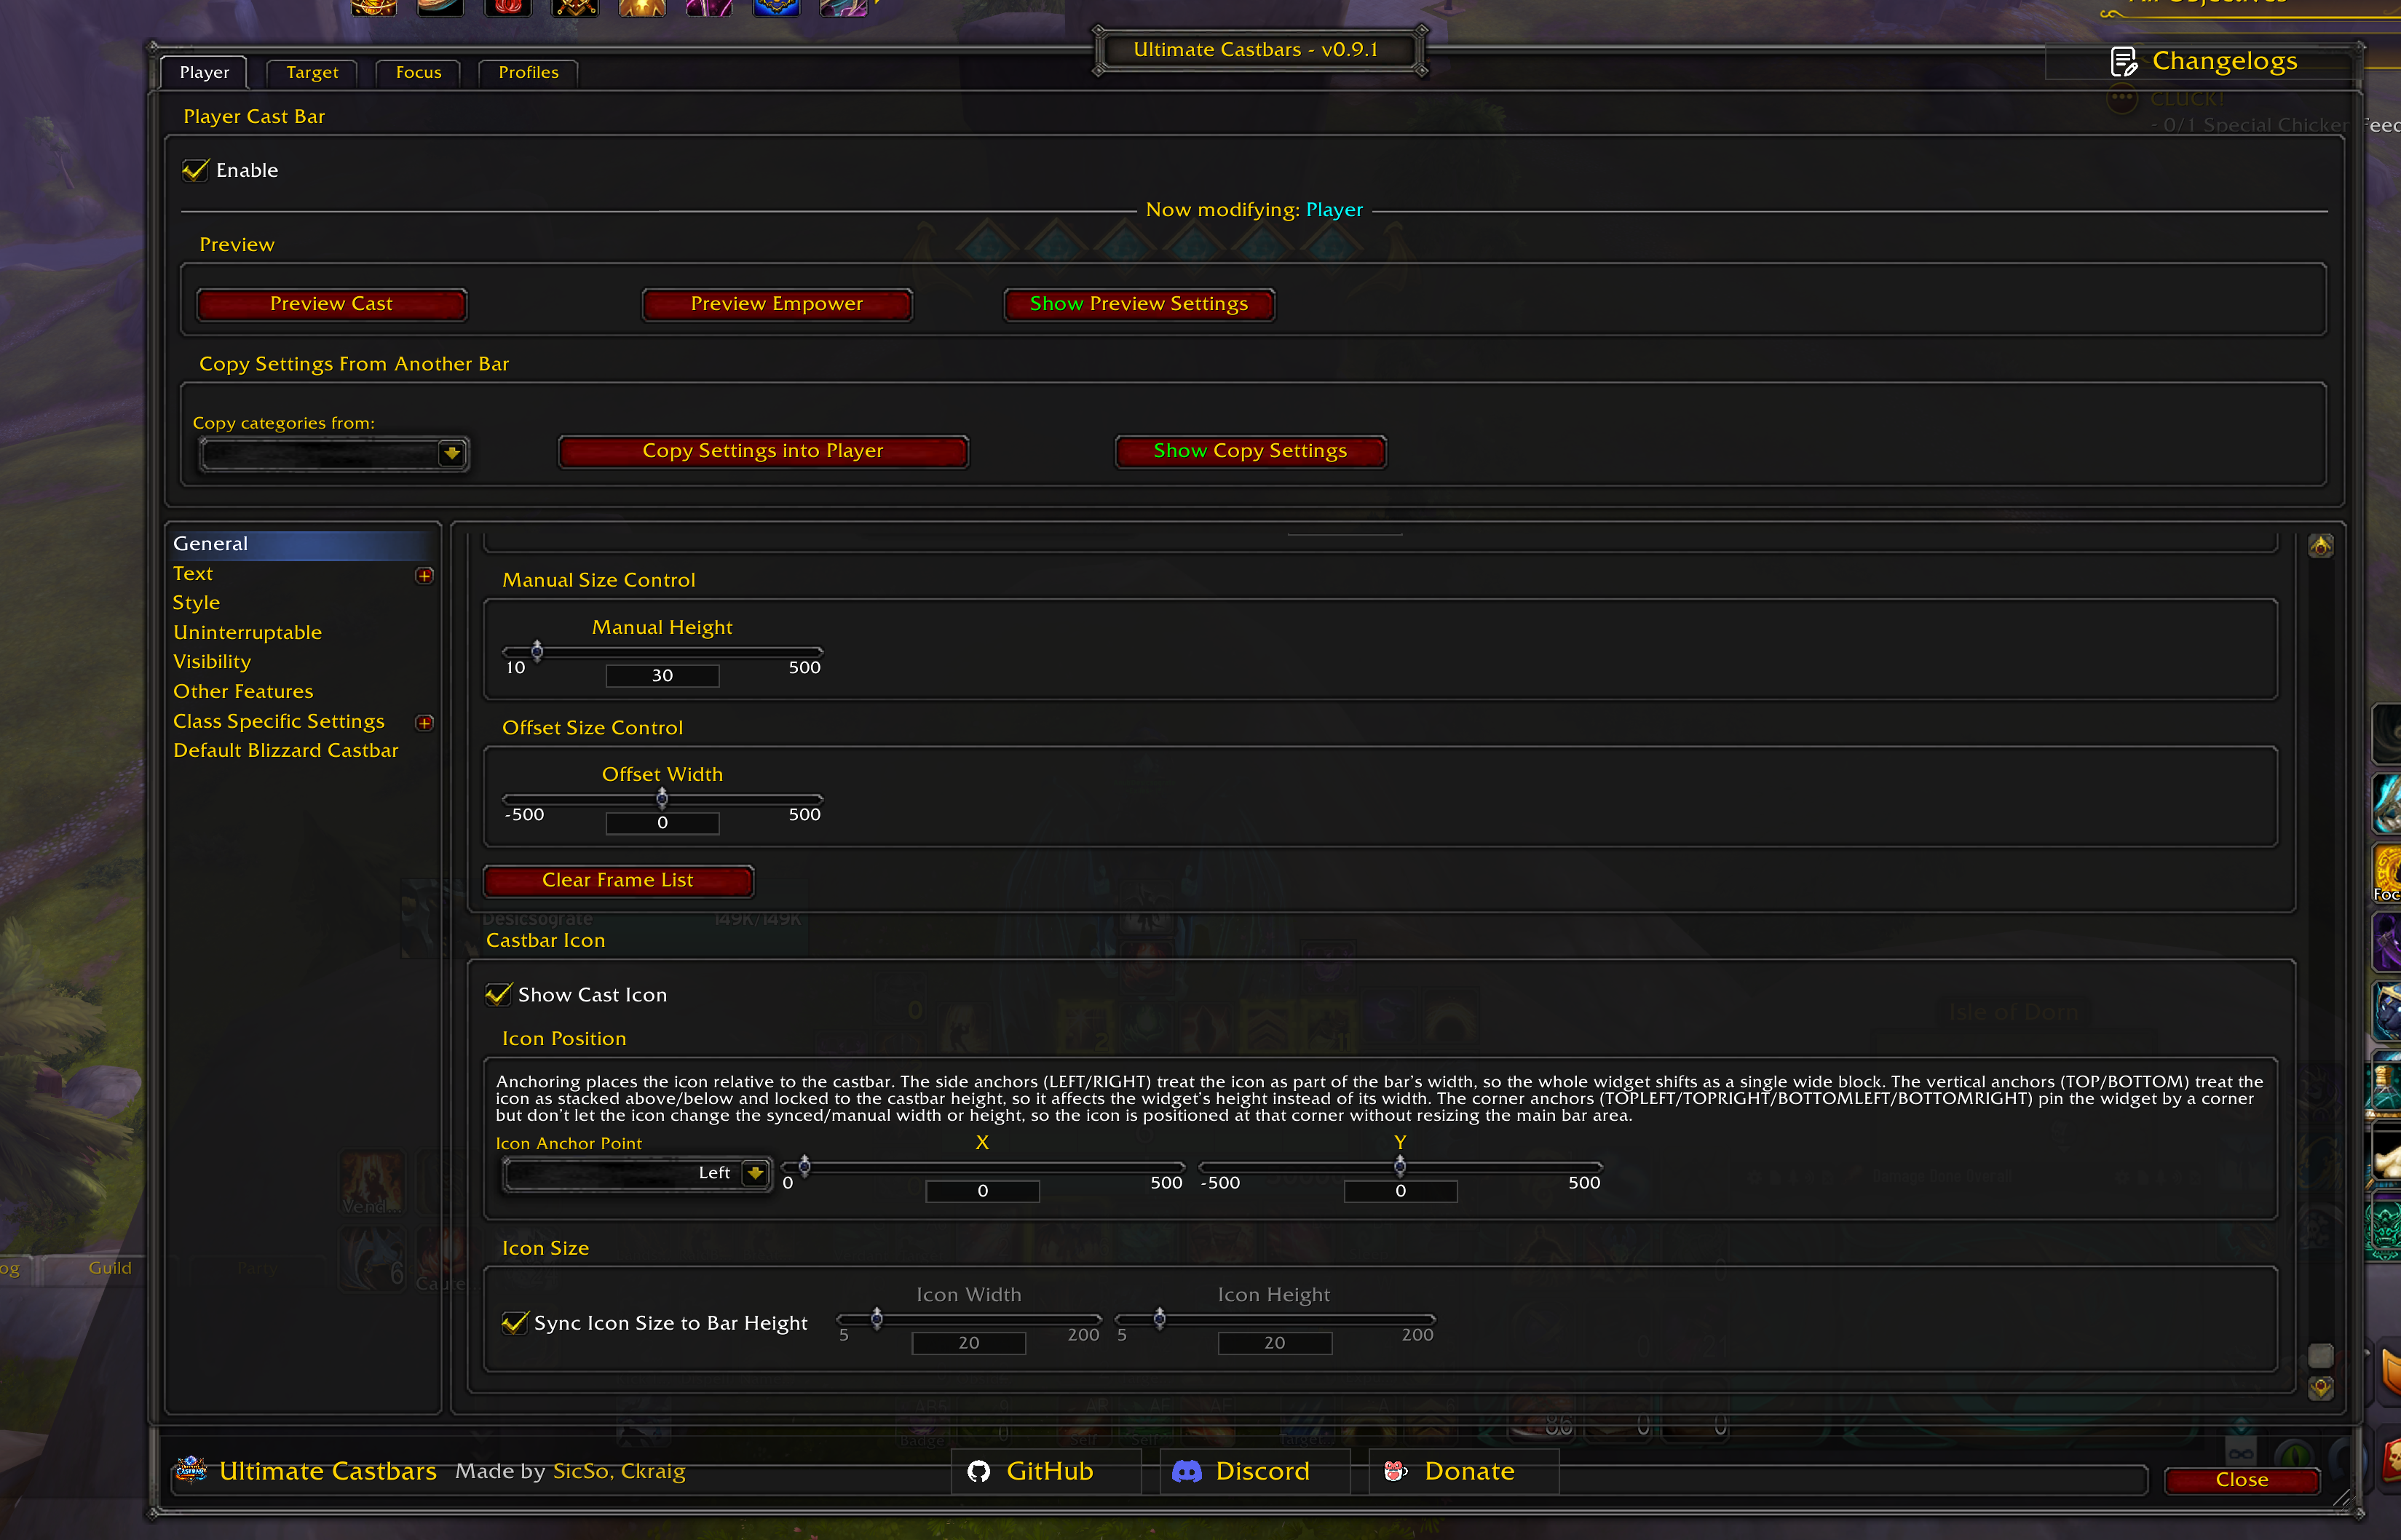The height and width of the screenshot is (1540, 2401).
Task: Uncheck Show Cast Icon
Action: pos(498,994)
